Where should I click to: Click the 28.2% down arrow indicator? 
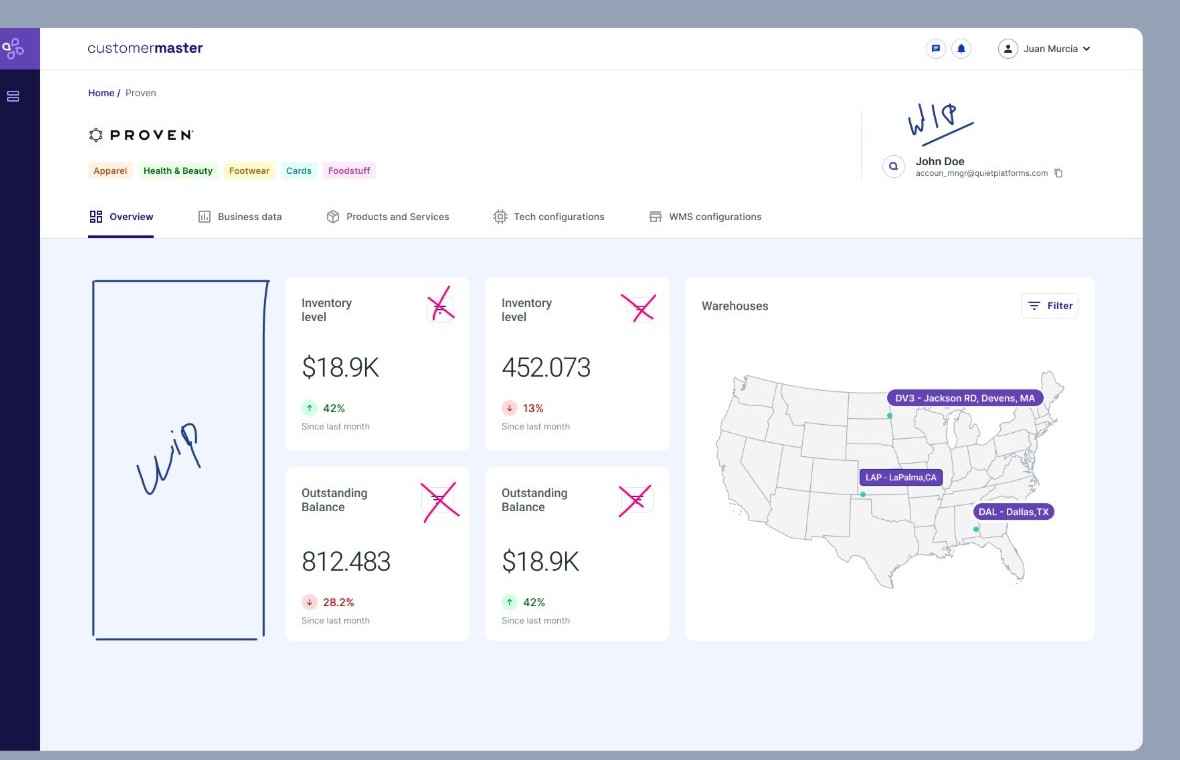click(309, 602)
